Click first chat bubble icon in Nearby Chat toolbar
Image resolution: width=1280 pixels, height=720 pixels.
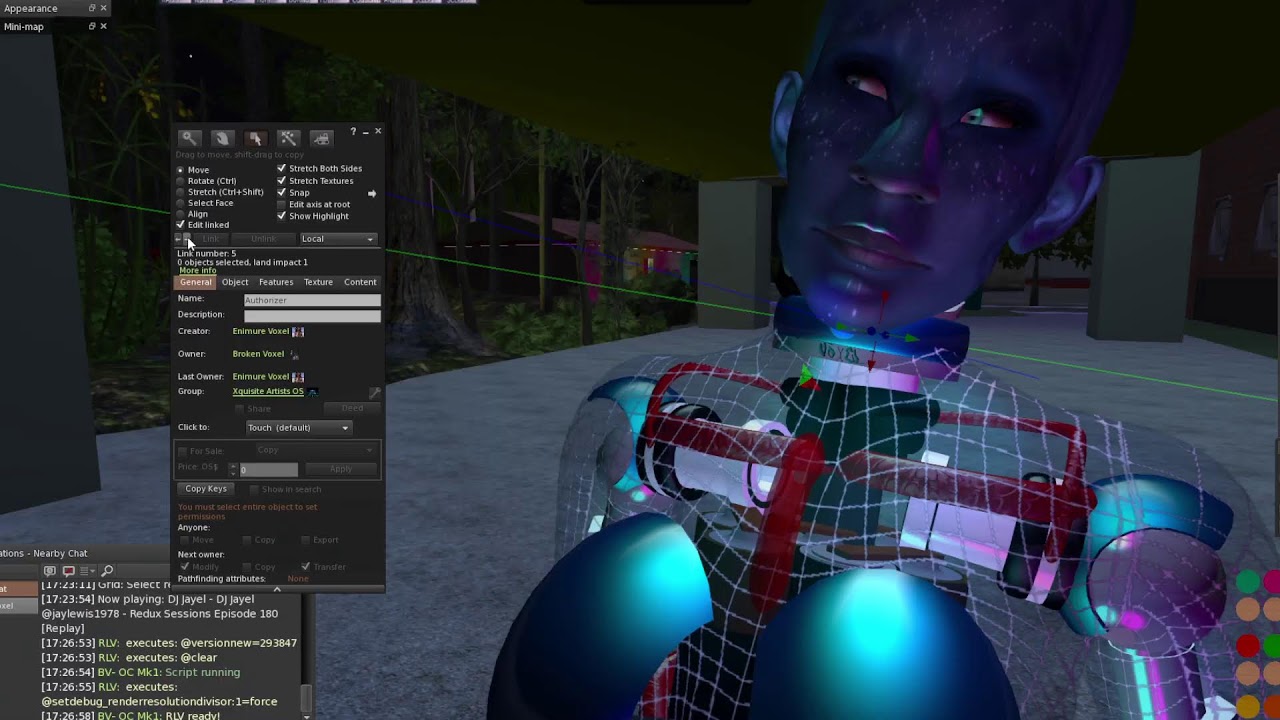[49, 571]
